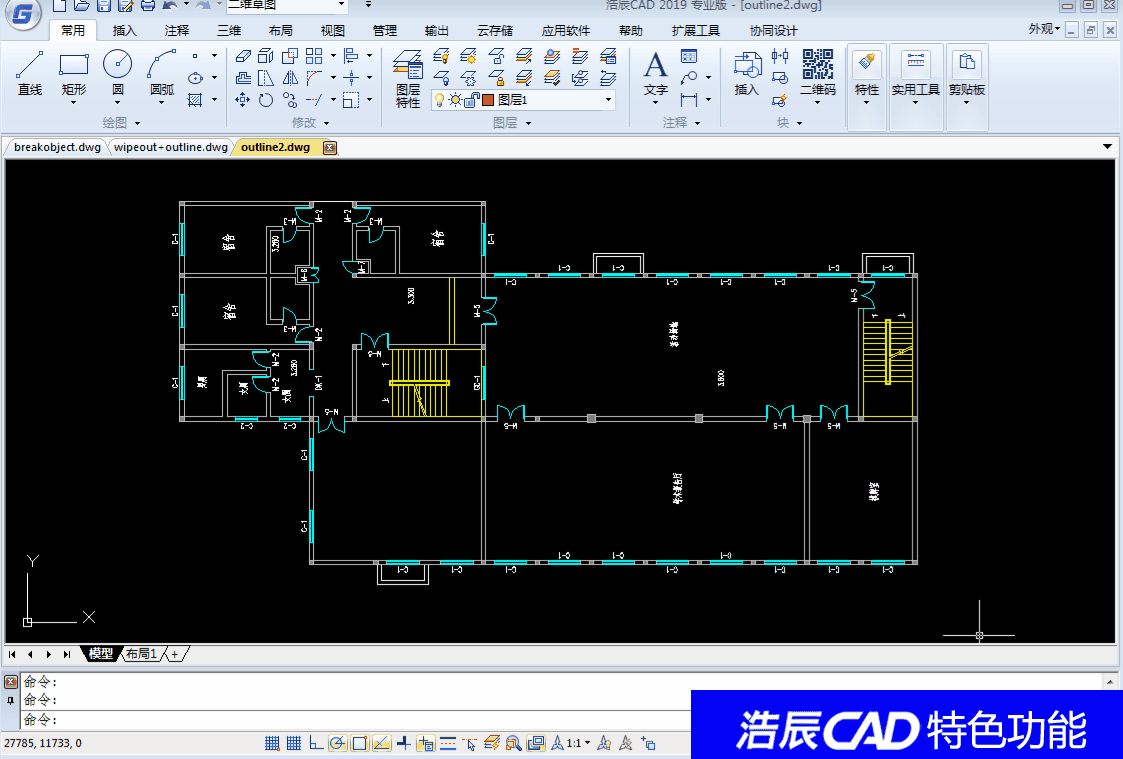Toggle grid display in the status bar
Viewport: 1123px width, 759px height.
[294, 743]
